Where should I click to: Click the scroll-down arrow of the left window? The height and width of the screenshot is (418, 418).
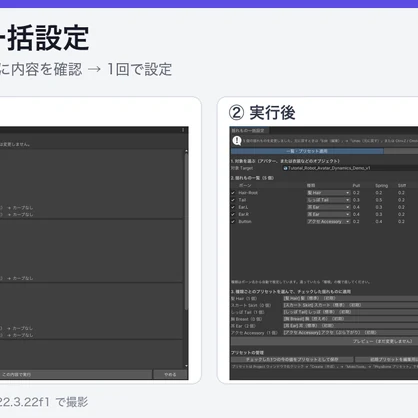186,366
